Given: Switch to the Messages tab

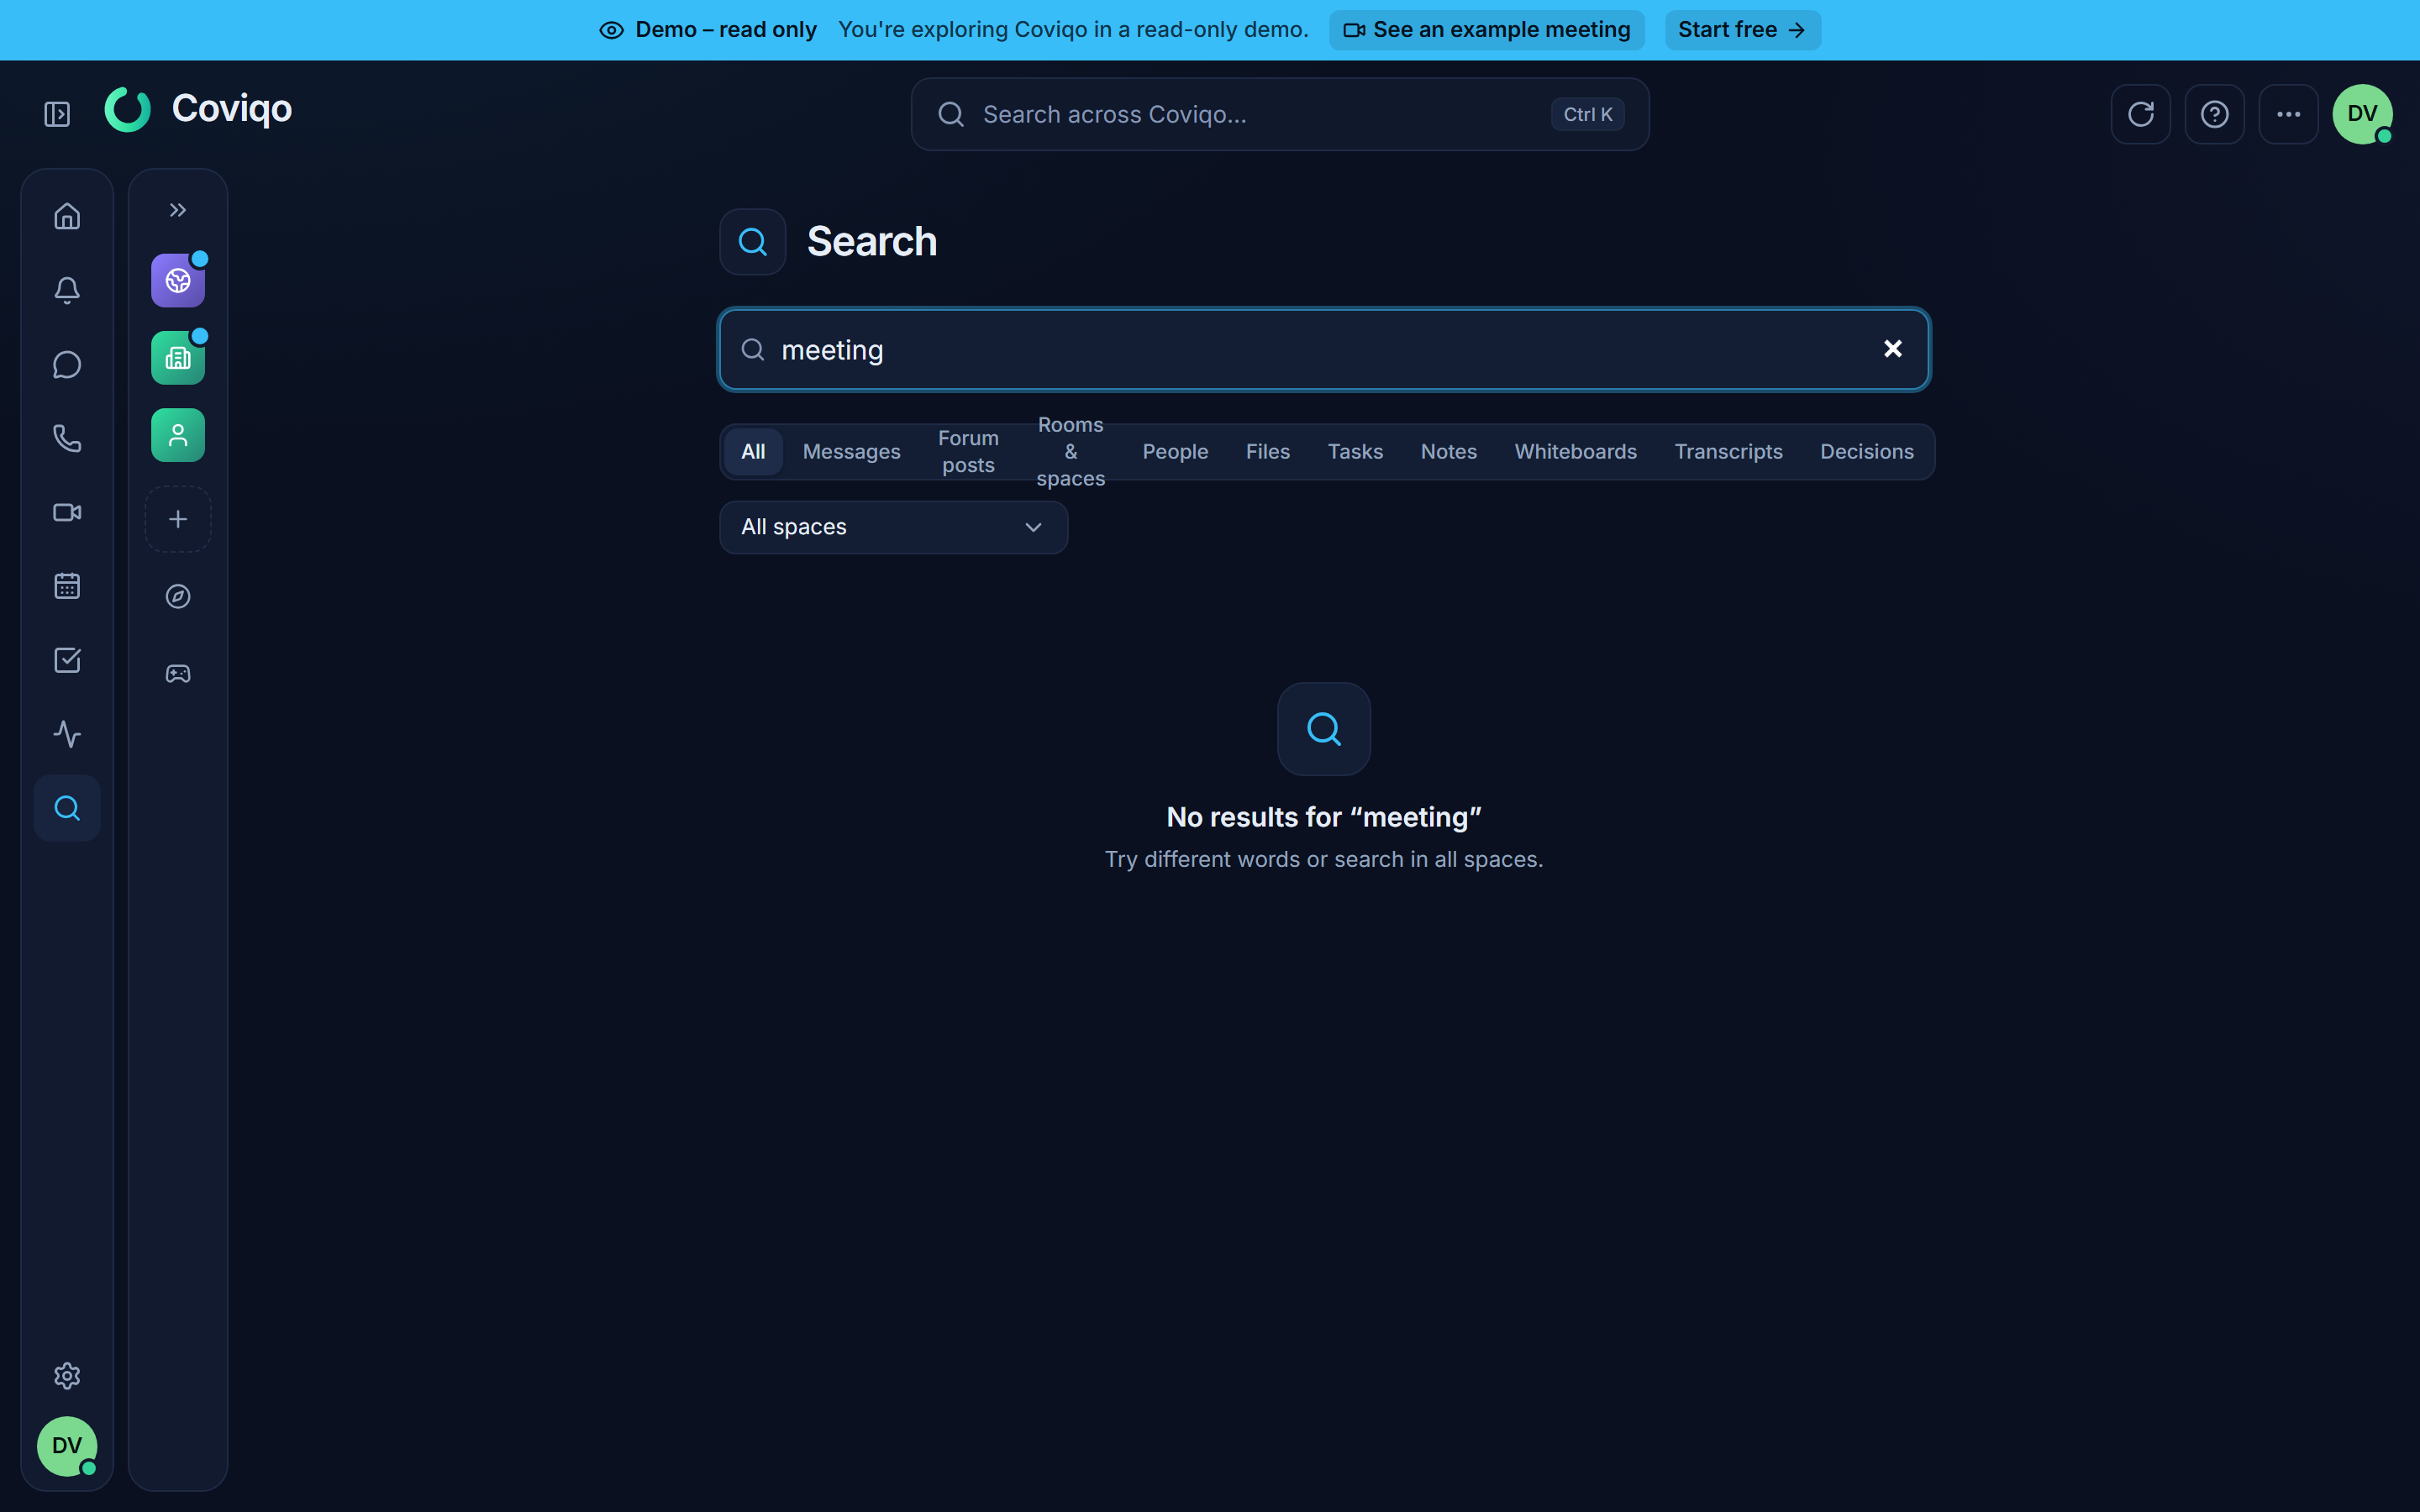Looking at the screenshot, I should pos(852,452).
